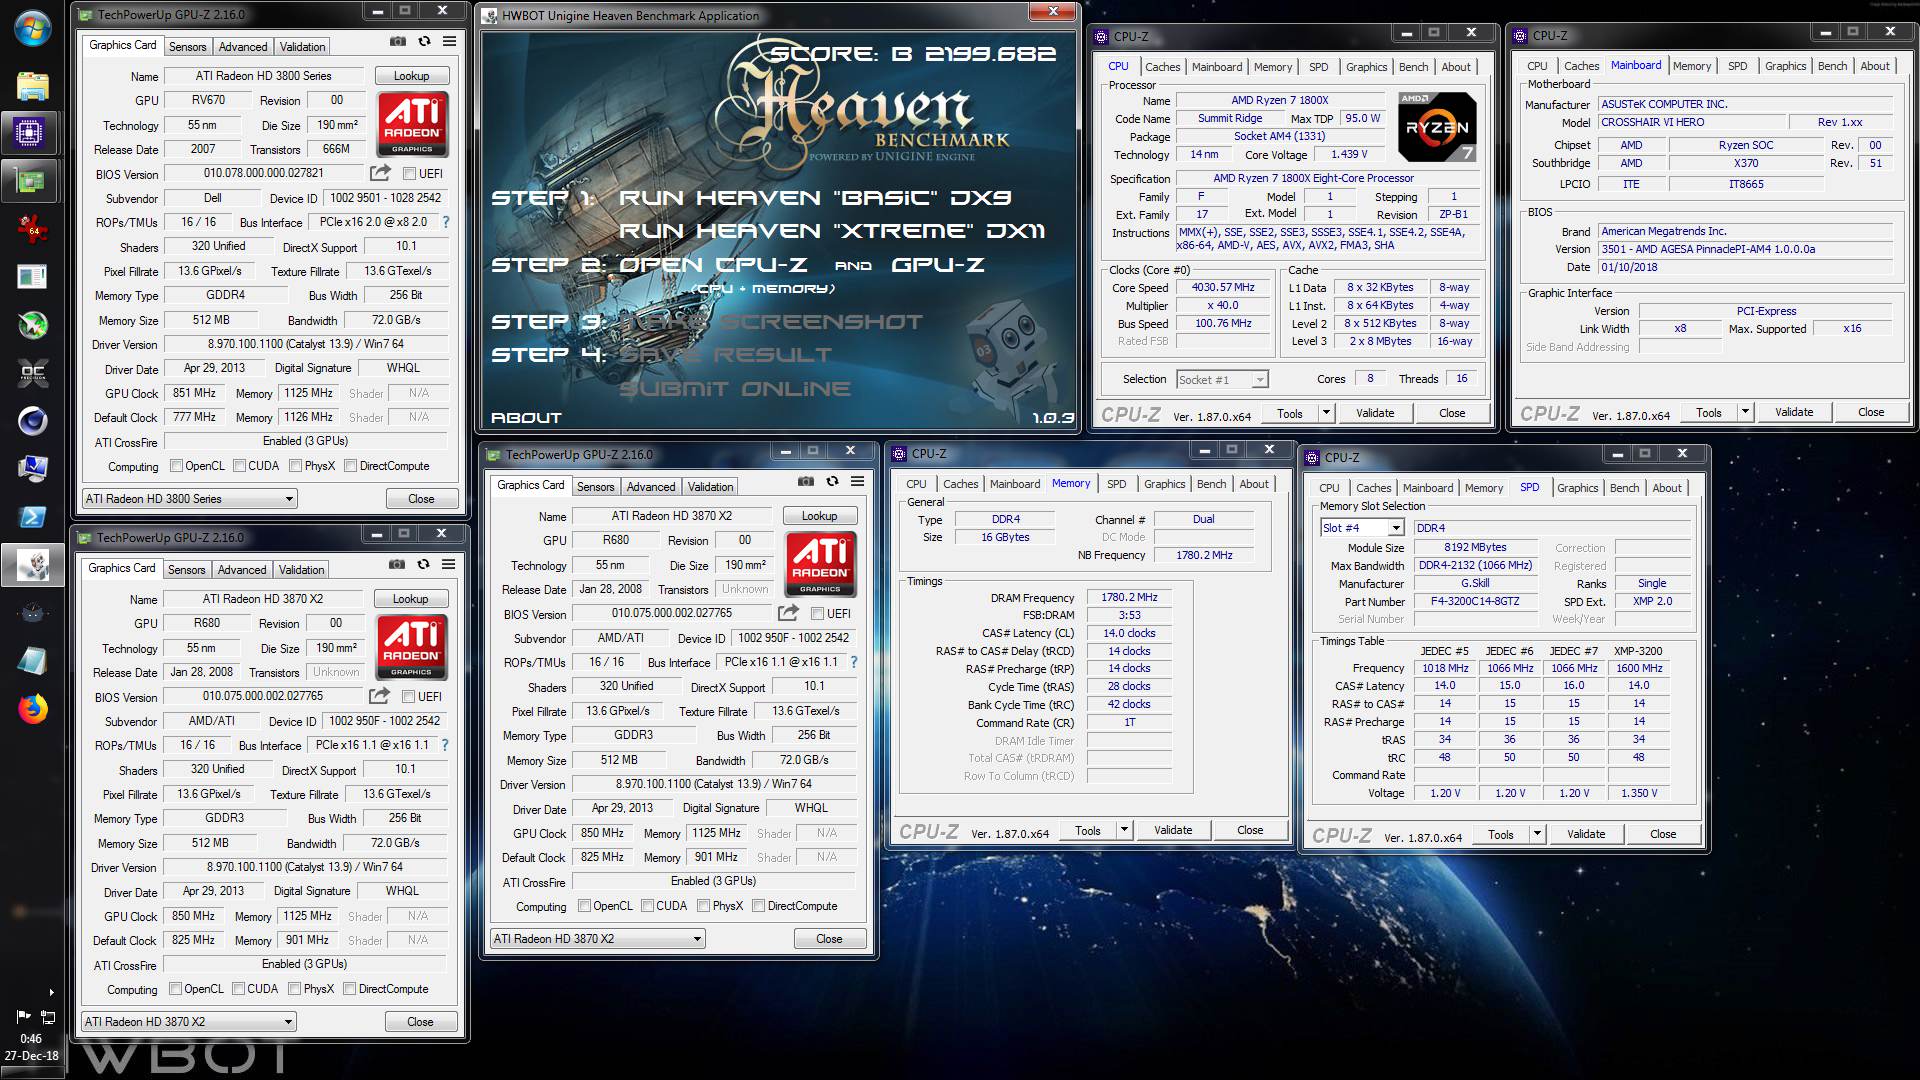Open hamburger menu in bottom-left GPU-Z window
Screen dimensions: 1920x1080
[448, 565]
